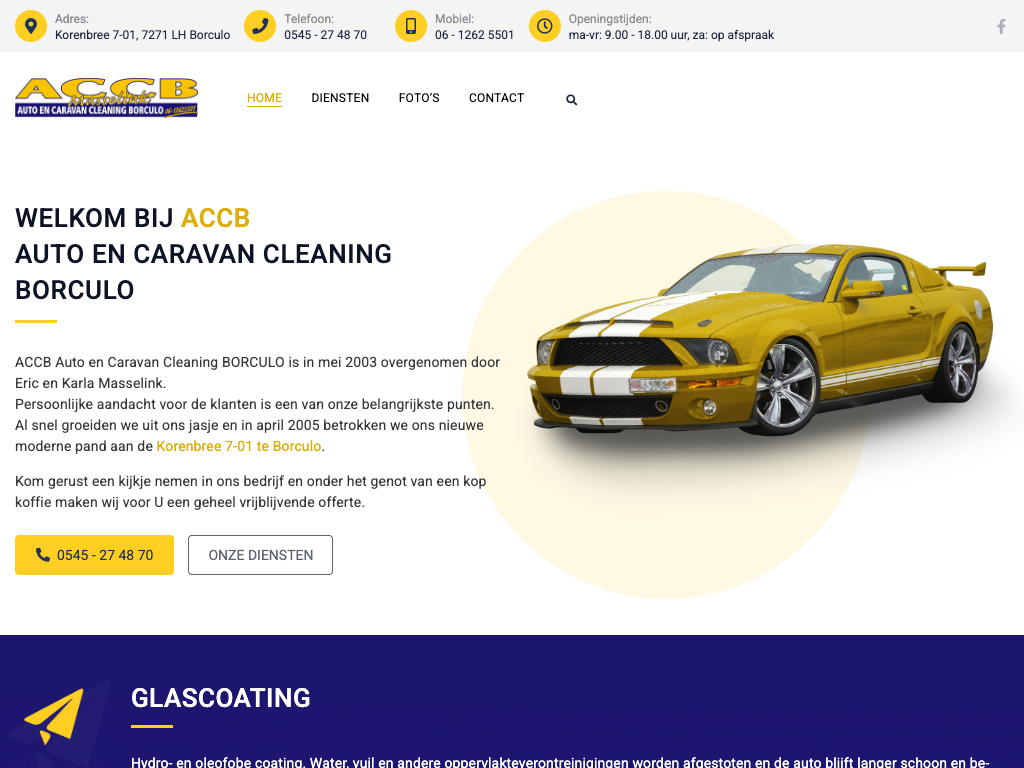Click the ACCB Masselink logo
1024x768 pixels.
pyautogui.click(x=106, y=98)
